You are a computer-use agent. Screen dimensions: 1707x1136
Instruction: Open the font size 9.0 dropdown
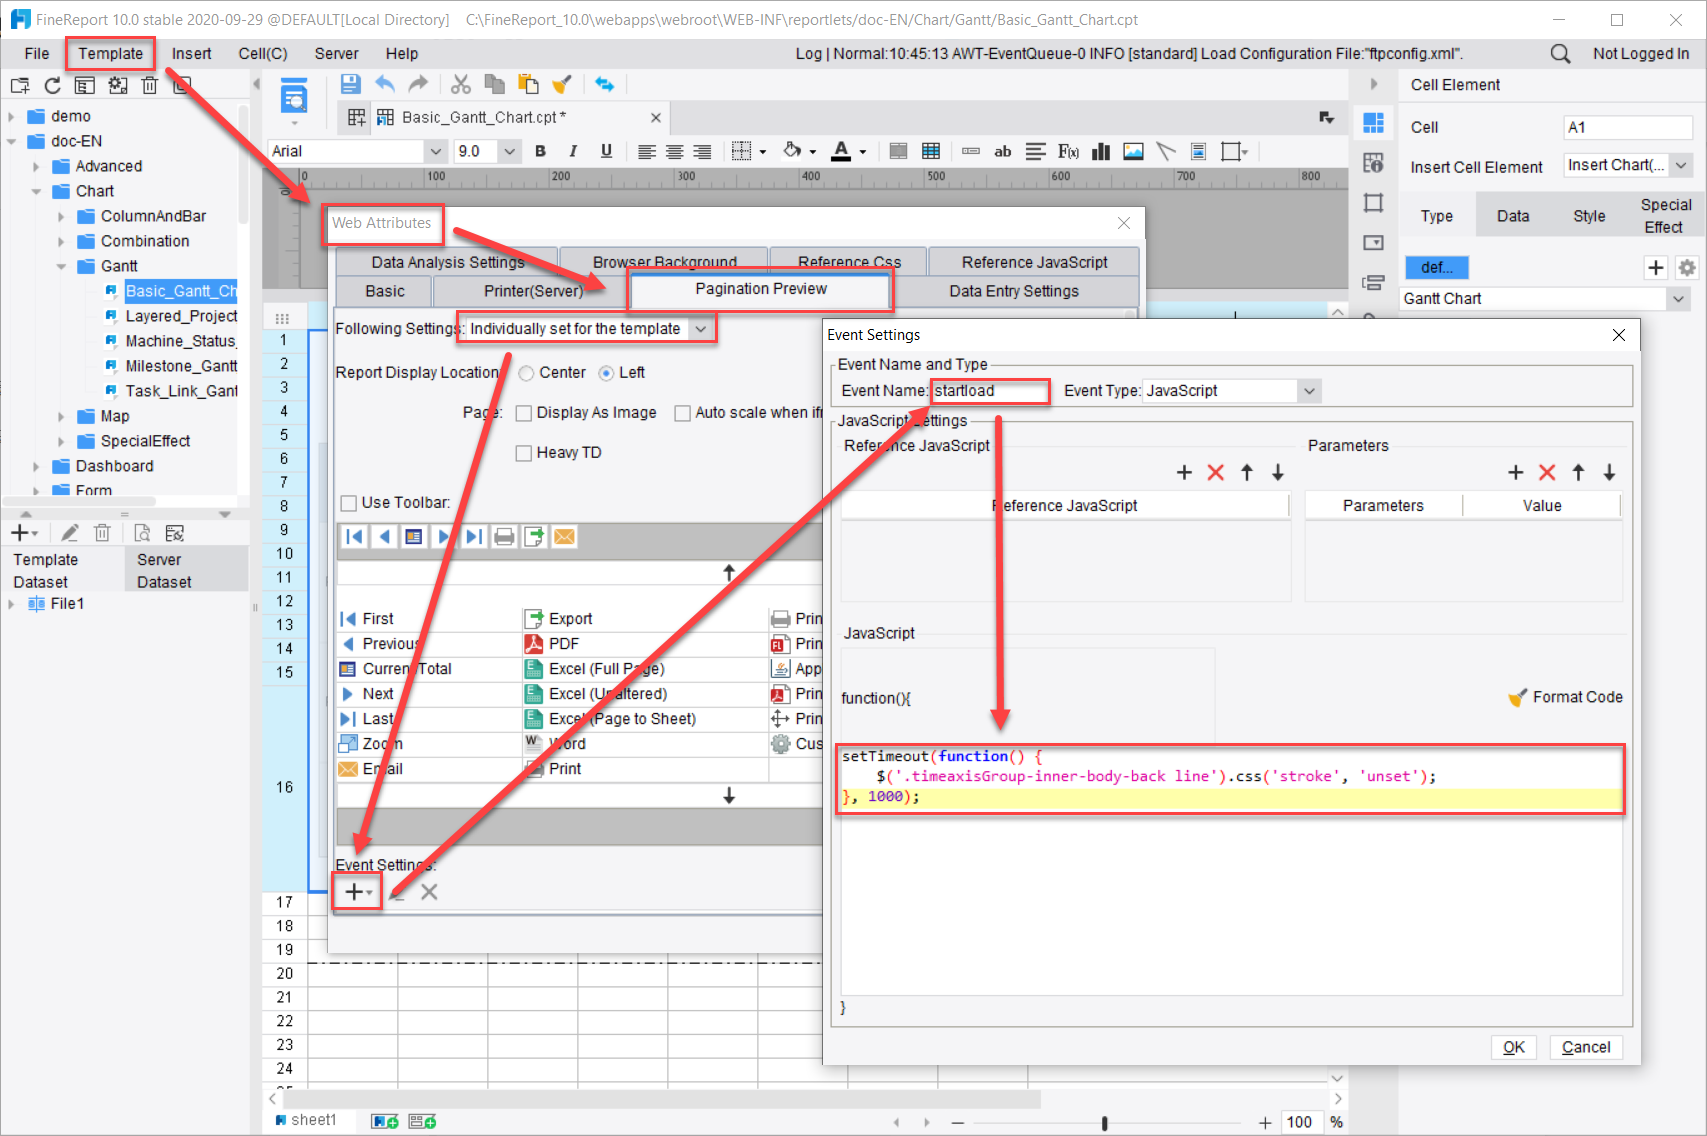pyautogui.click(x=510, y=151)
